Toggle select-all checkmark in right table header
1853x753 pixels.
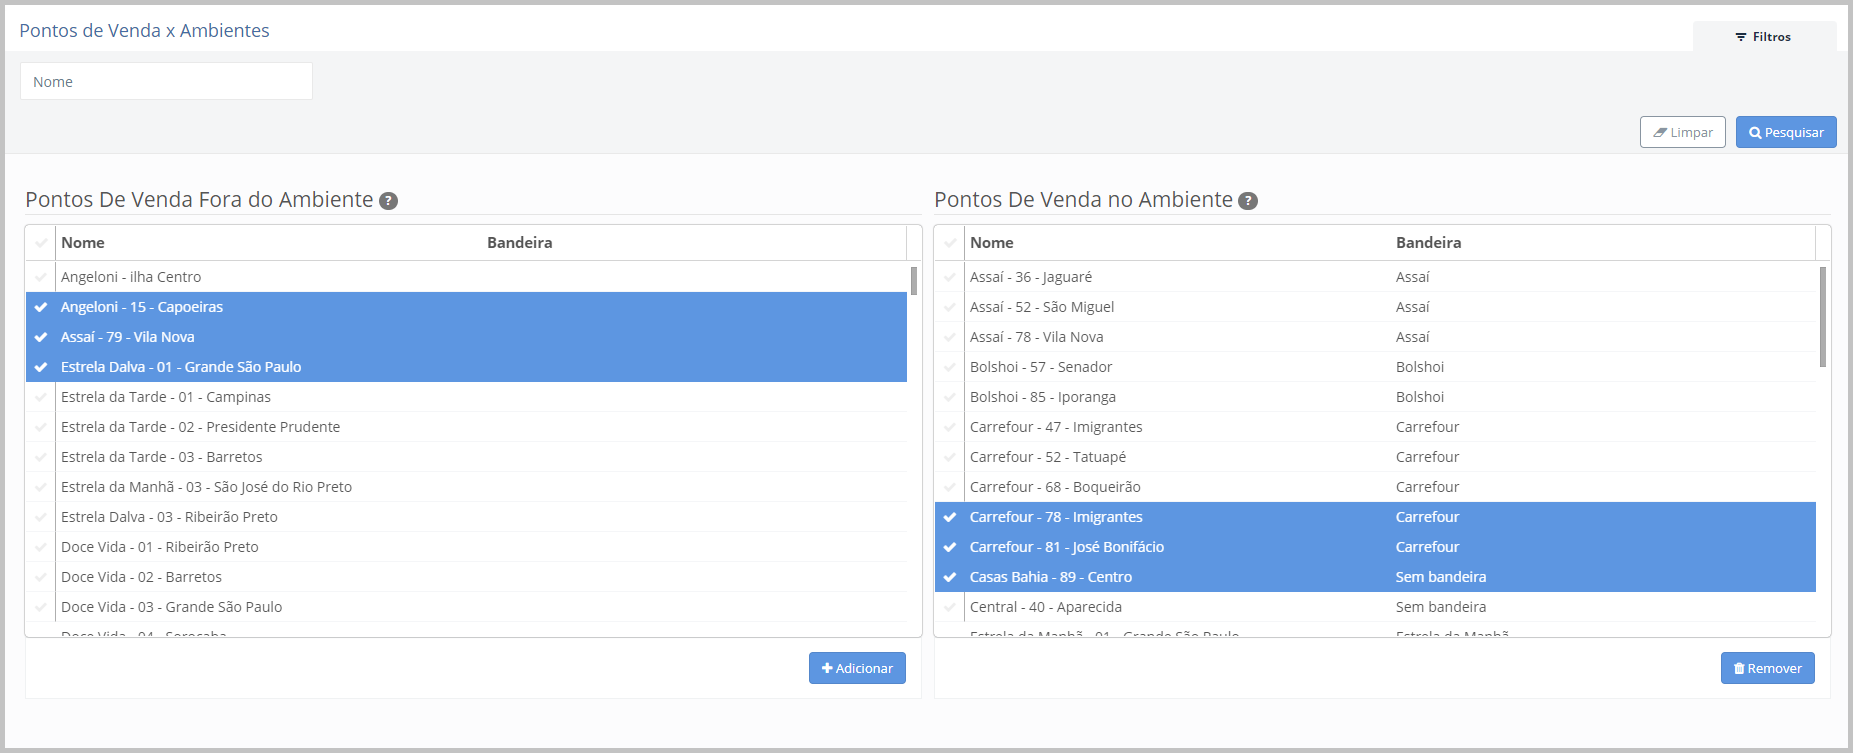tap(950, 243)
